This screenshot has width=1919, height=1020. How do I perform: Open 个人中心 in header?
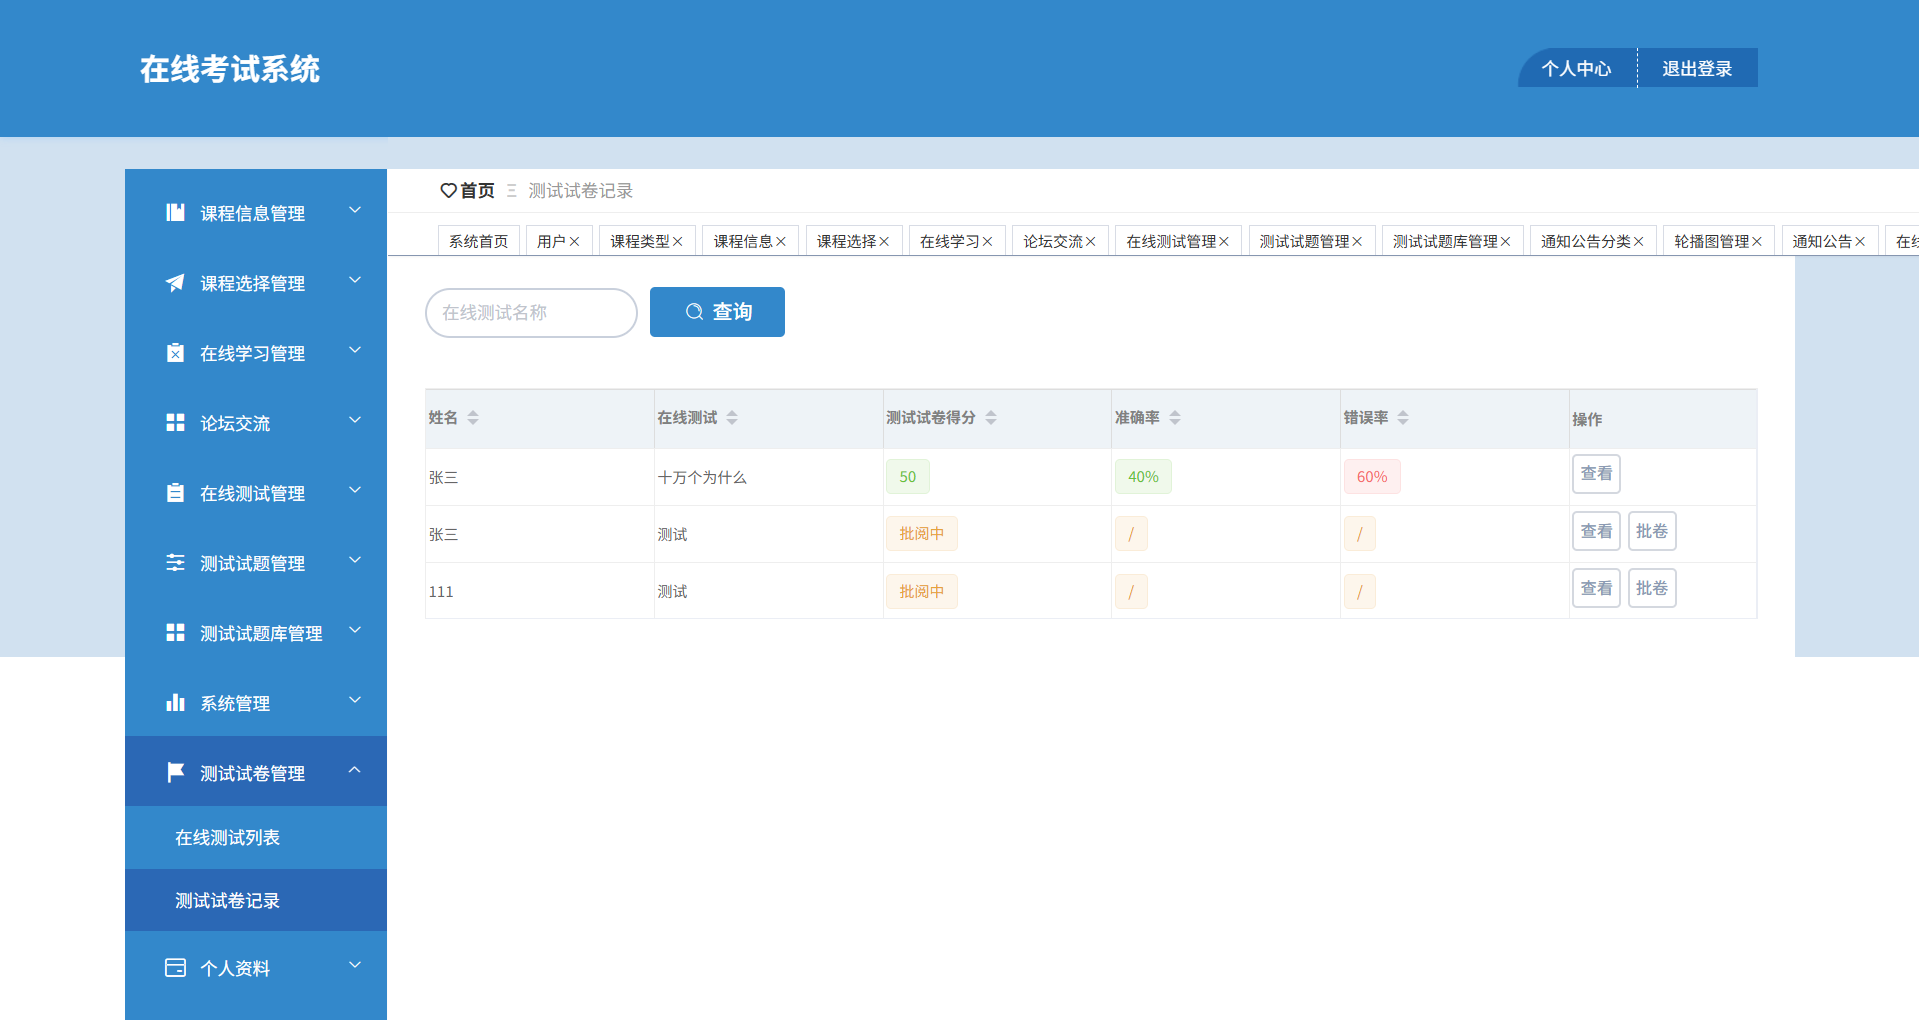(1577, 68)
